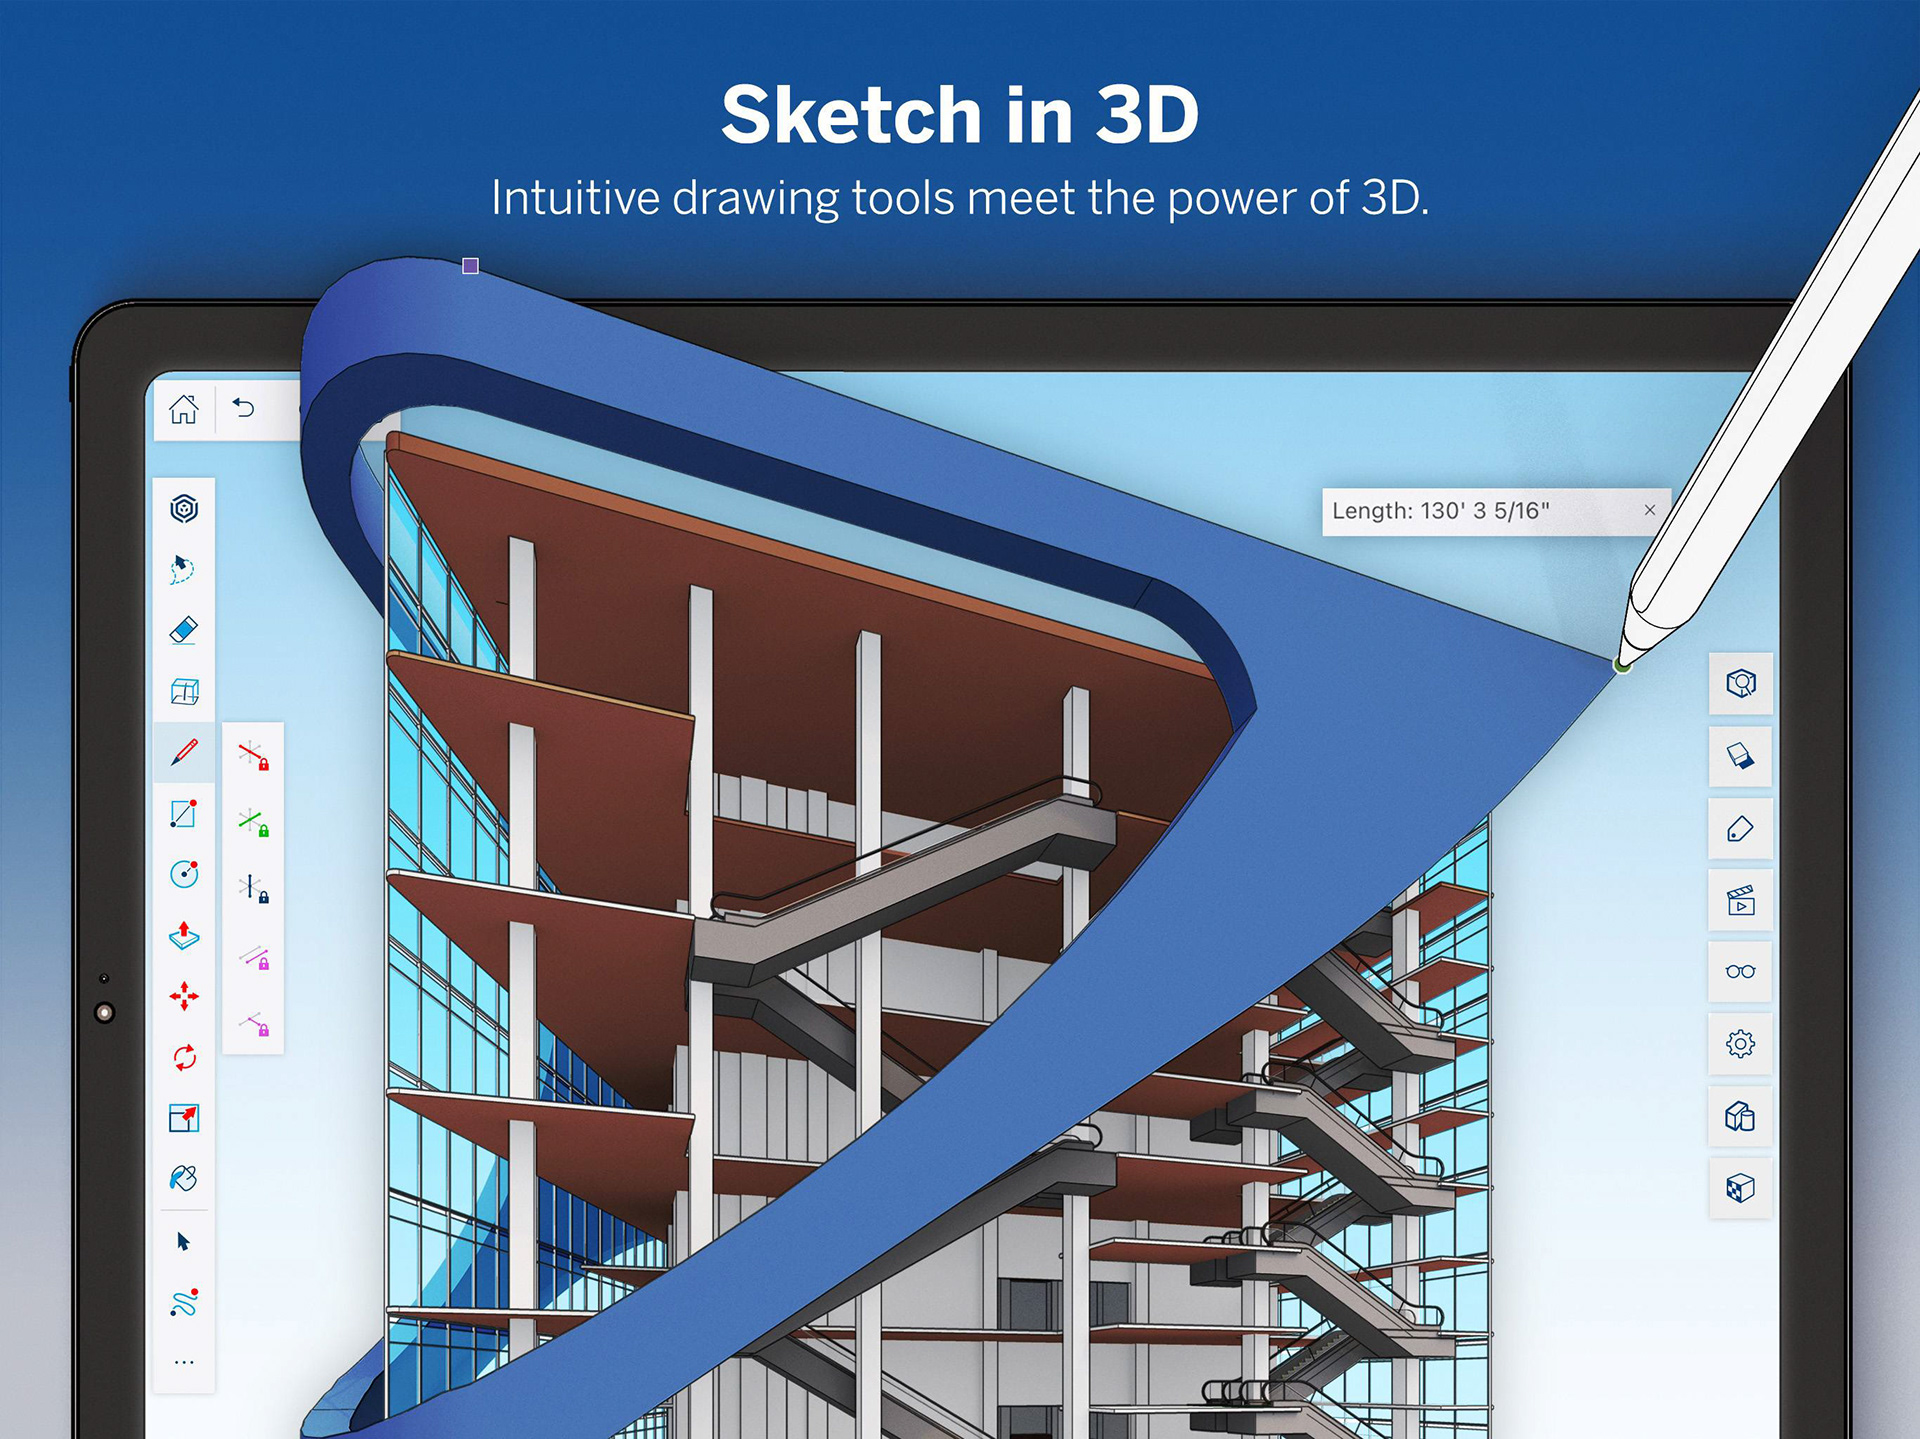
Task: Lock drawing to red axis
Action: (253, 755)
